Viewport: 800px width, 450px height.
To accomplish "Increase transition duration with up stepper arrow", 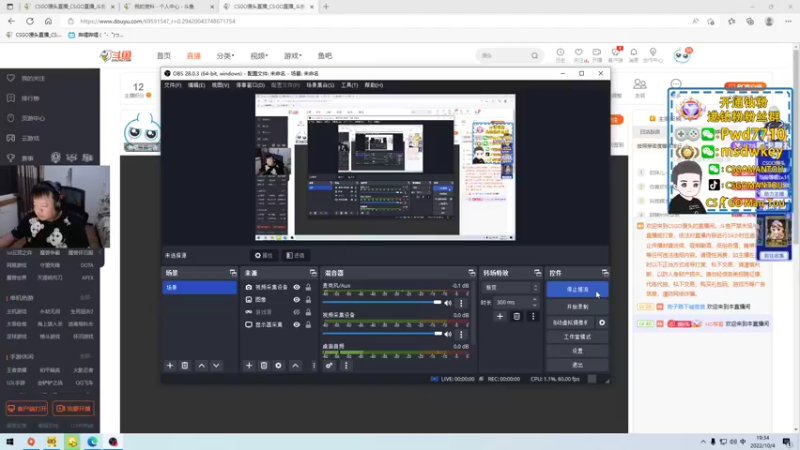I will click(535, 300).
